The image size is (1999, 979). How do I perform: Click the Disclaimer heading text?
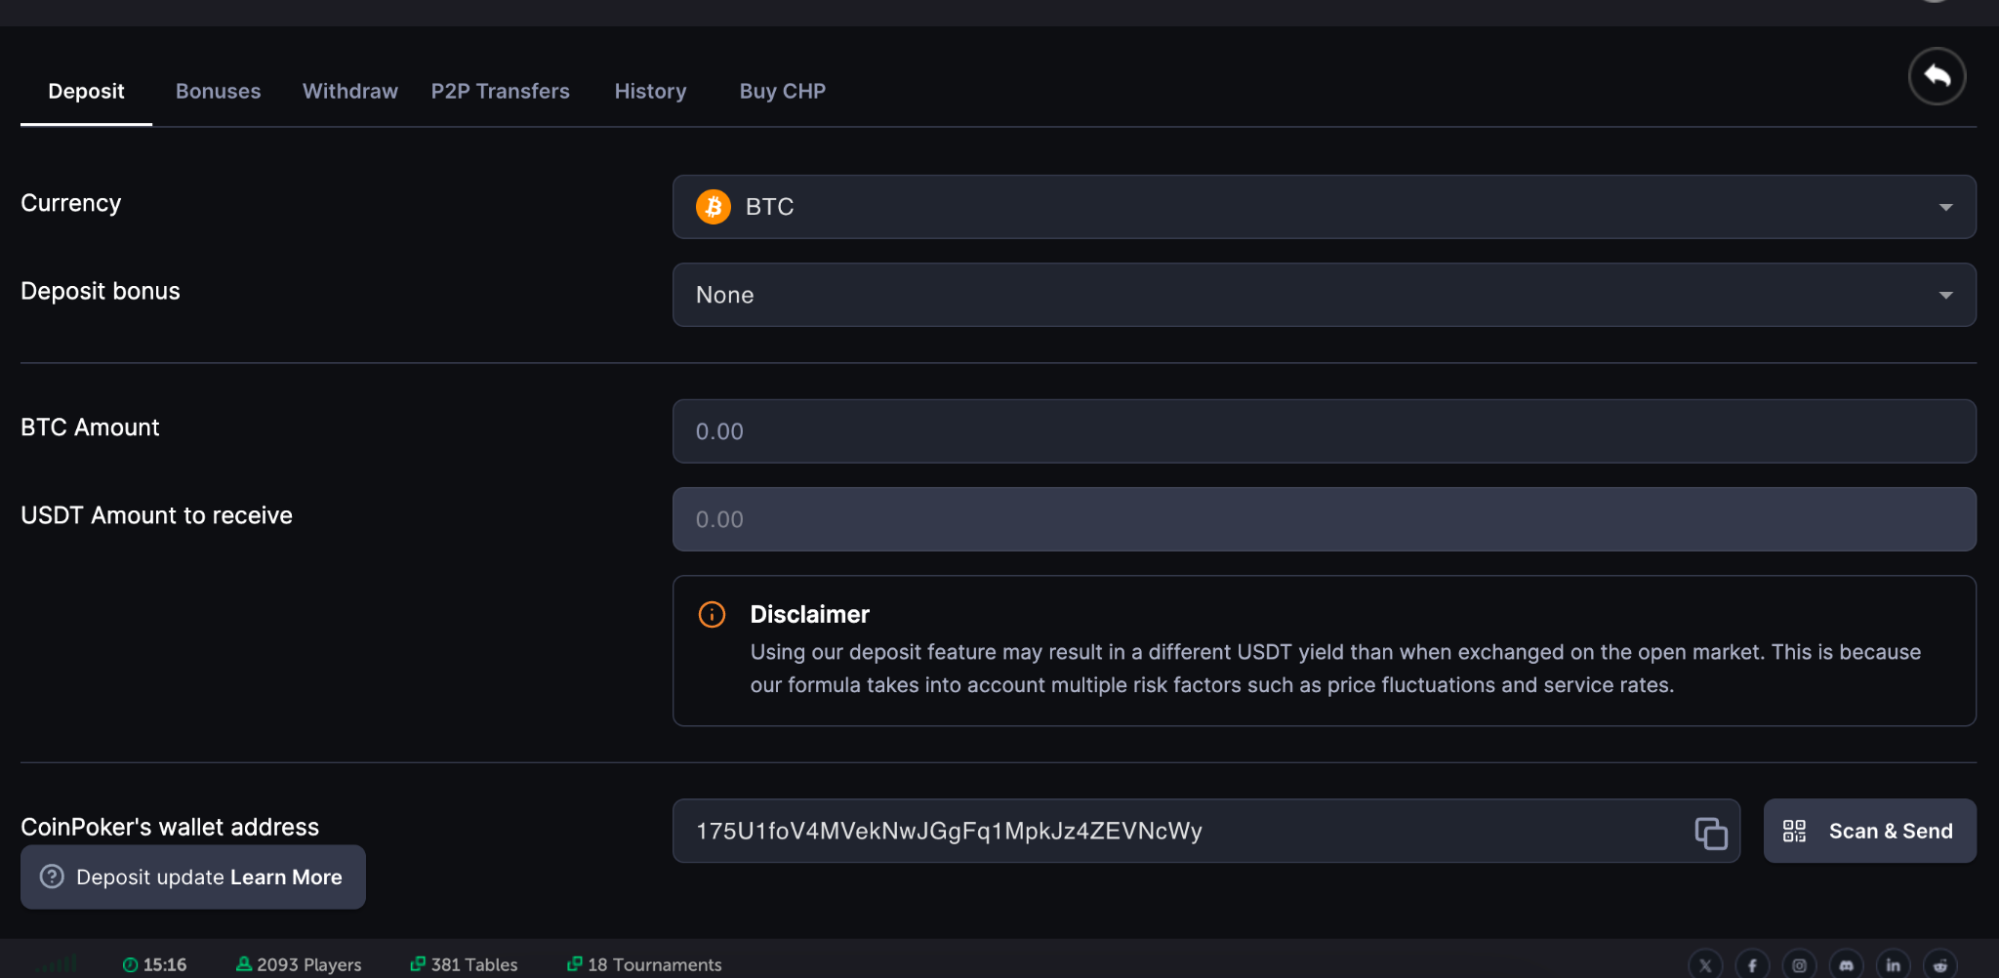click(809, 614)
